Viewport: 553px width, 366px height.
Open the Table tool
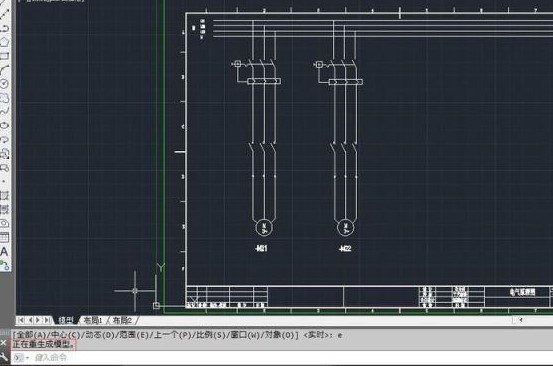[x=5, y=237]
